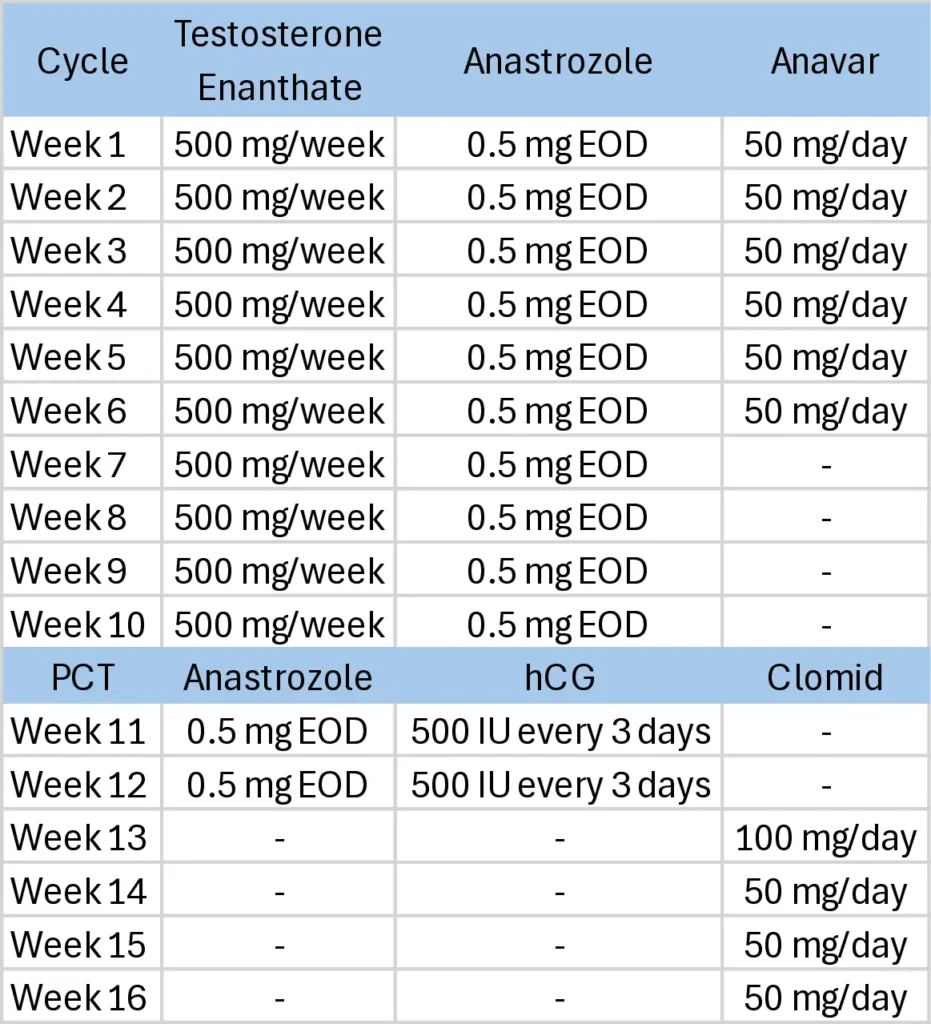Select the Cycle header cell
The image size is (931, 1024).
[82, 61]
